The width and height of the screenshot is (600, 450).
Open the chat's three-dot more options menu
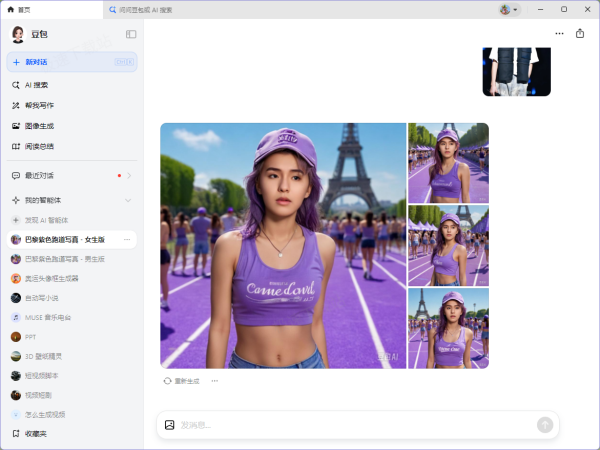559,33
